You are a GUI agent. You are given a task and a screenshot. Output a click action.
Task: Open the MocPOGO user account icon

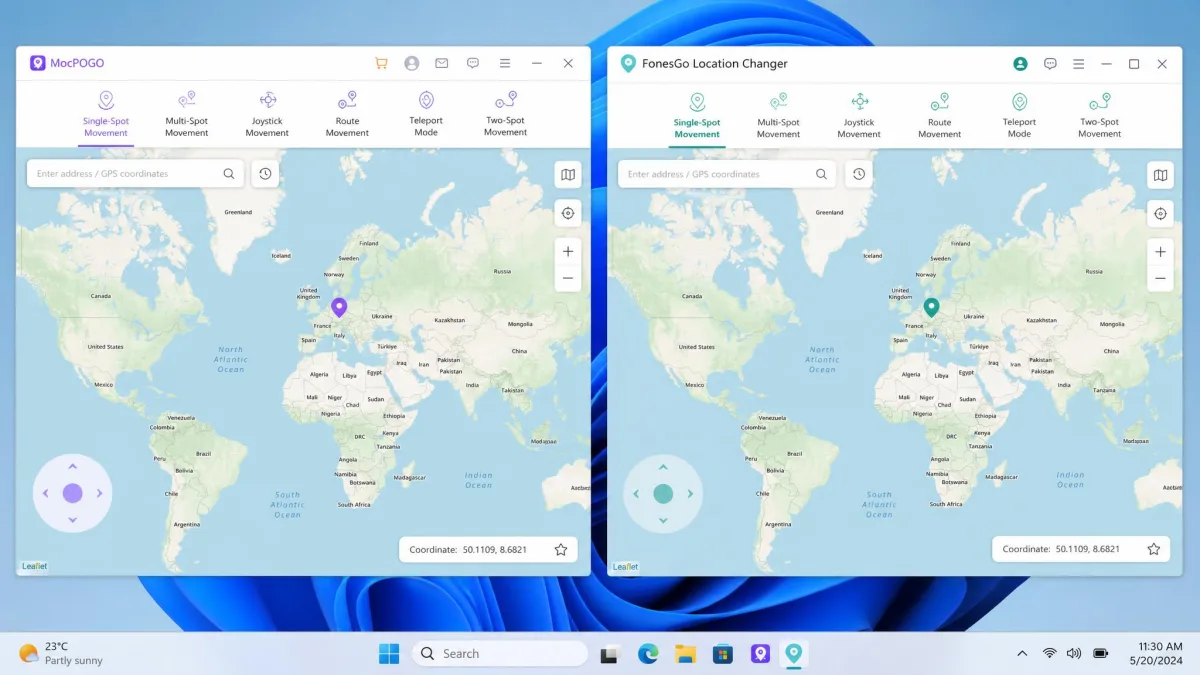tap(411, 63)
